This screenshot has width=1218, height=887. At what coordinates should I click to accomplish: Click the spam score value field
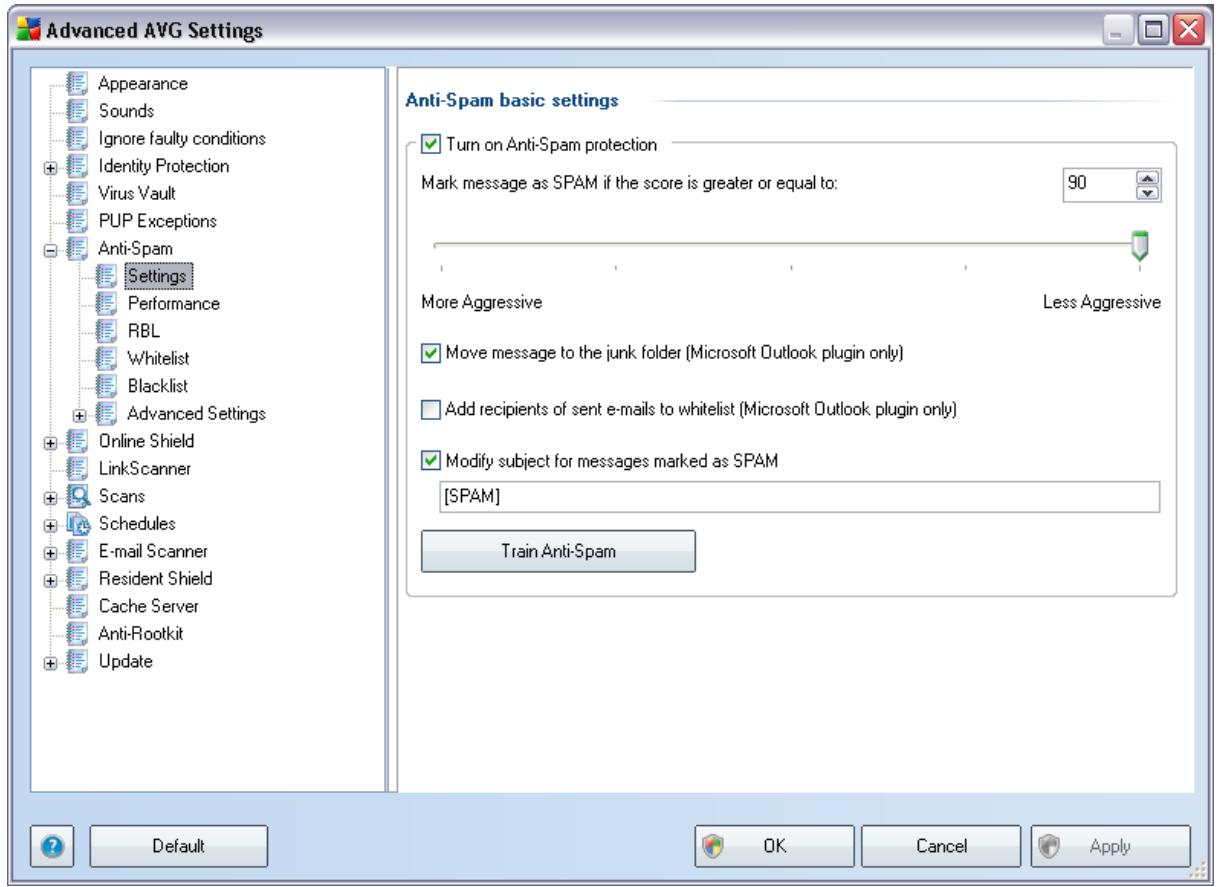(x=1100, y=185)
